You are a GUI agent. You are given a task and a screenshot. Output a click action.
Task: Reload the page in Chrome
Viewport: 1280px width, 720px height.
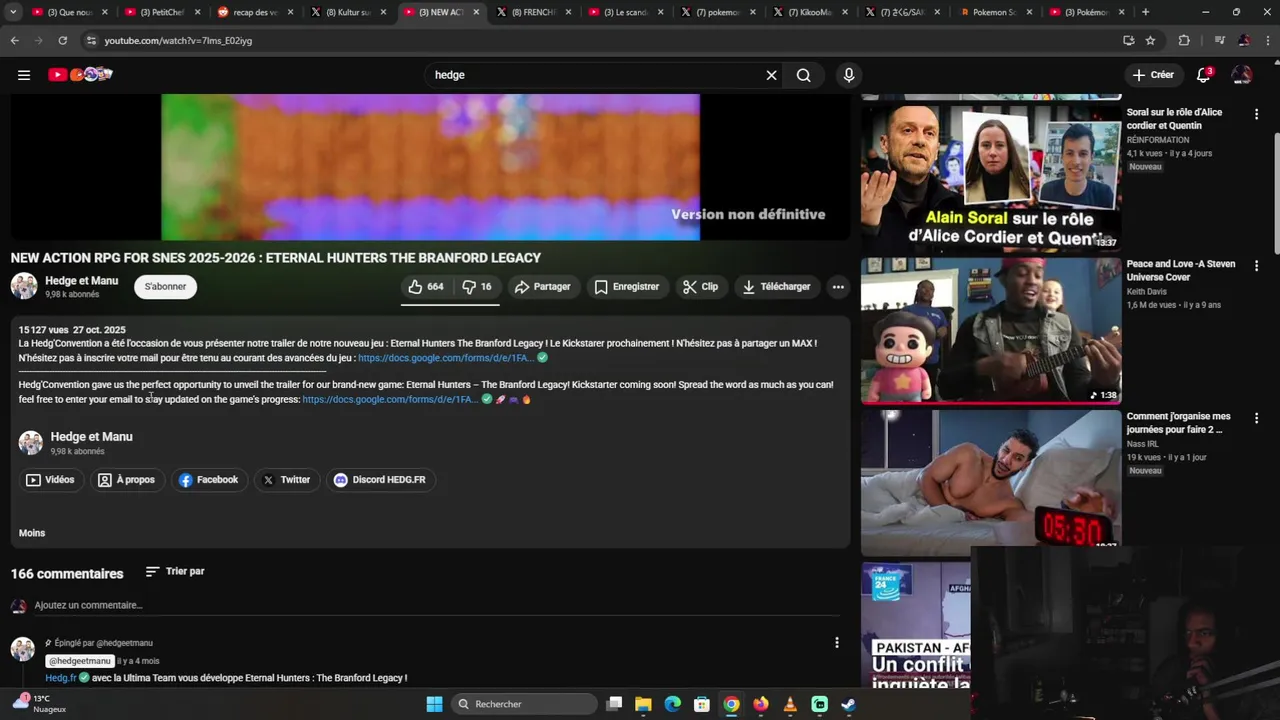tap(62, 40)
